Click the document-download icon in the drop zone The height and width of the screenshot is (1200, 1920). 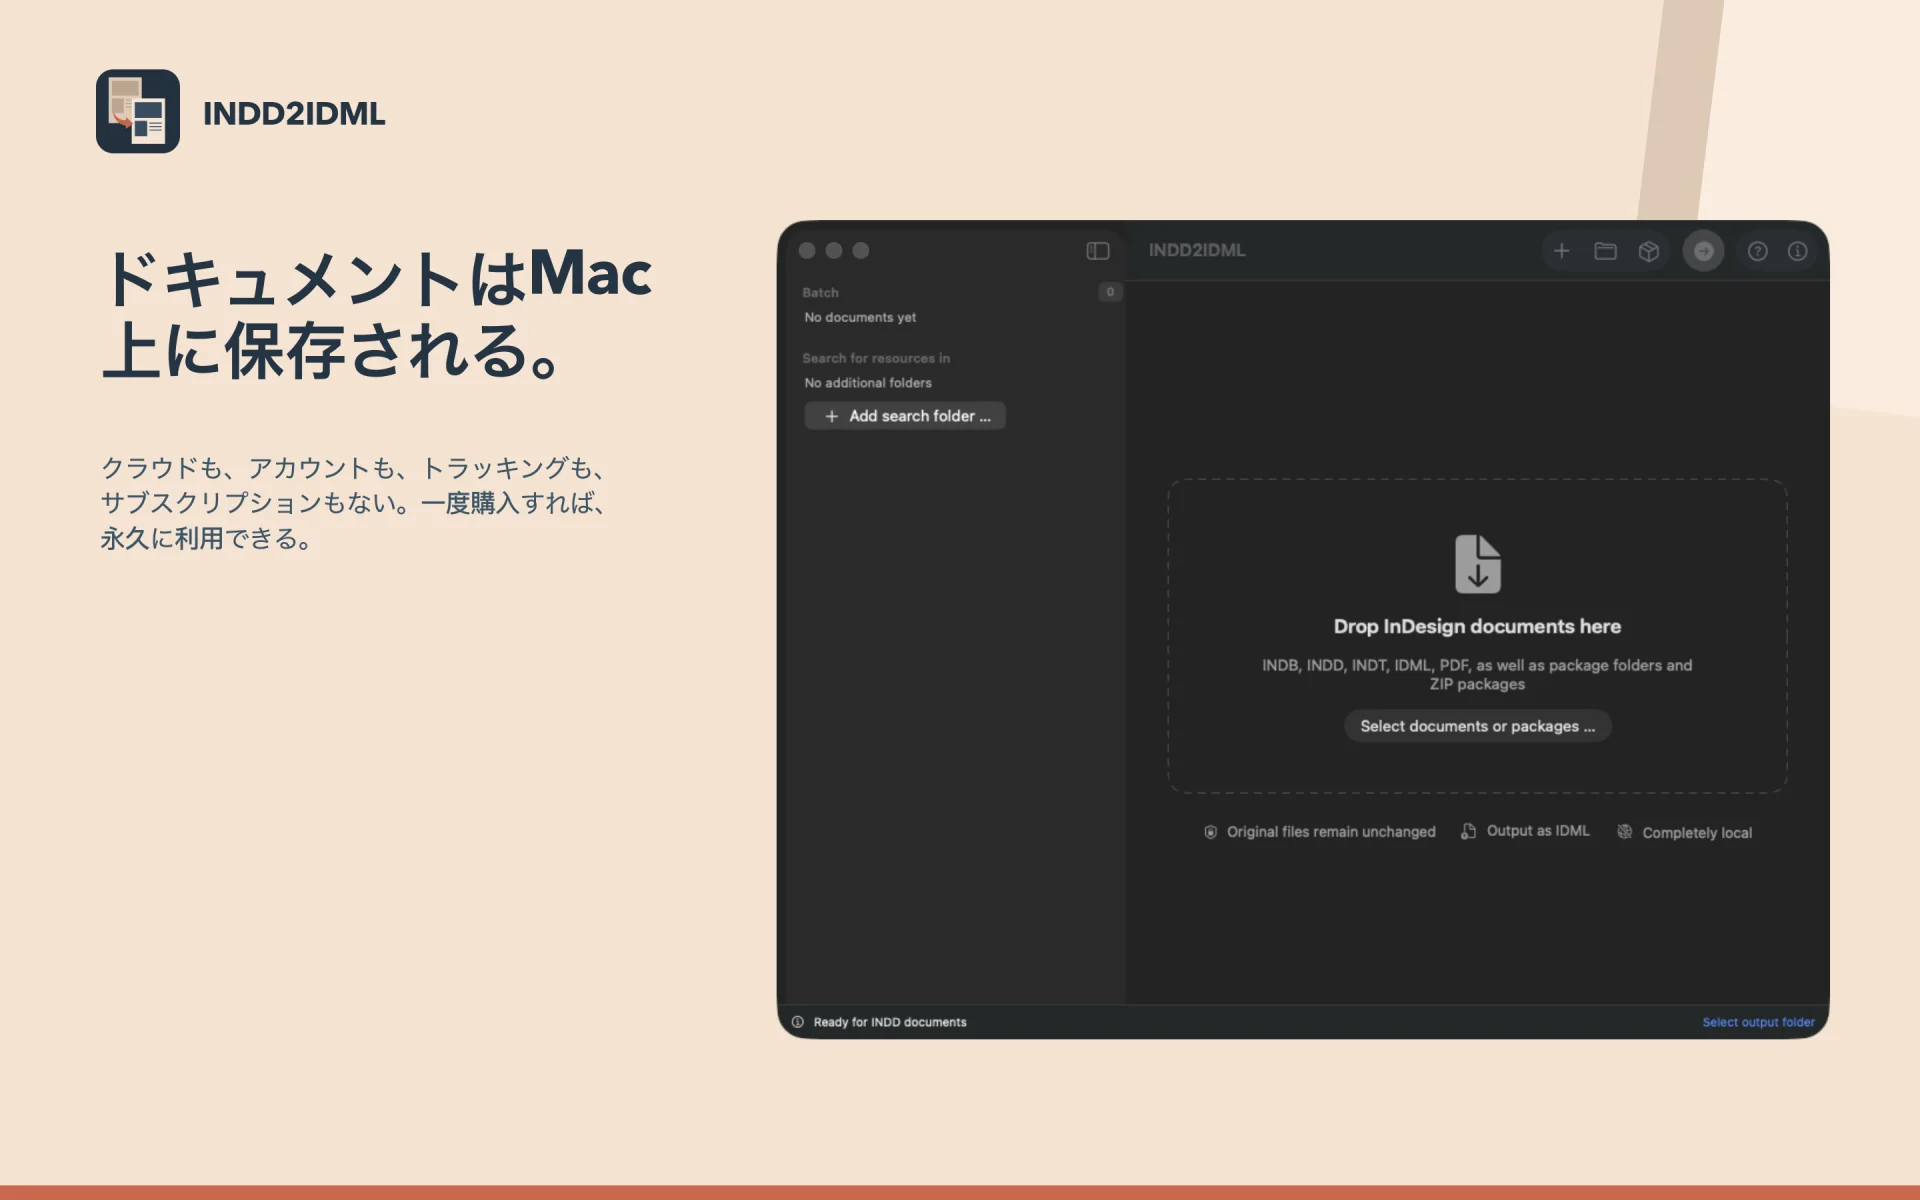click(1477, 564)
